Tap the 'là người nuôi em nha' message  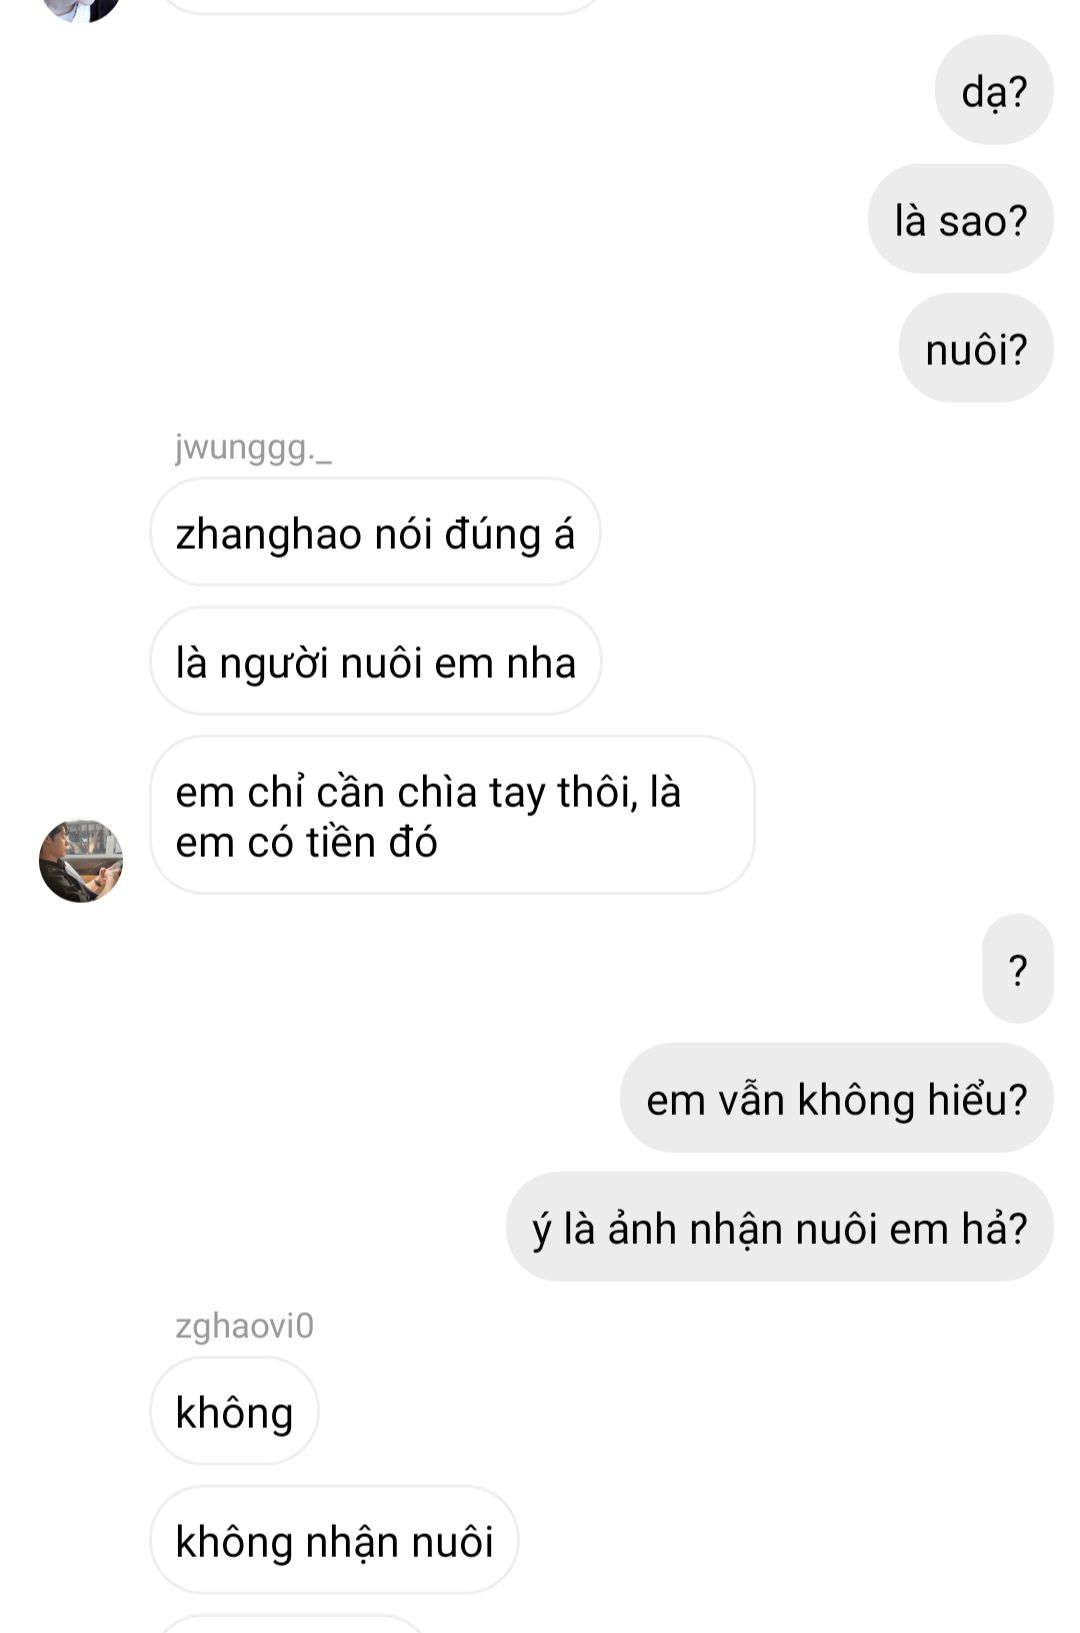click(376, 661)
